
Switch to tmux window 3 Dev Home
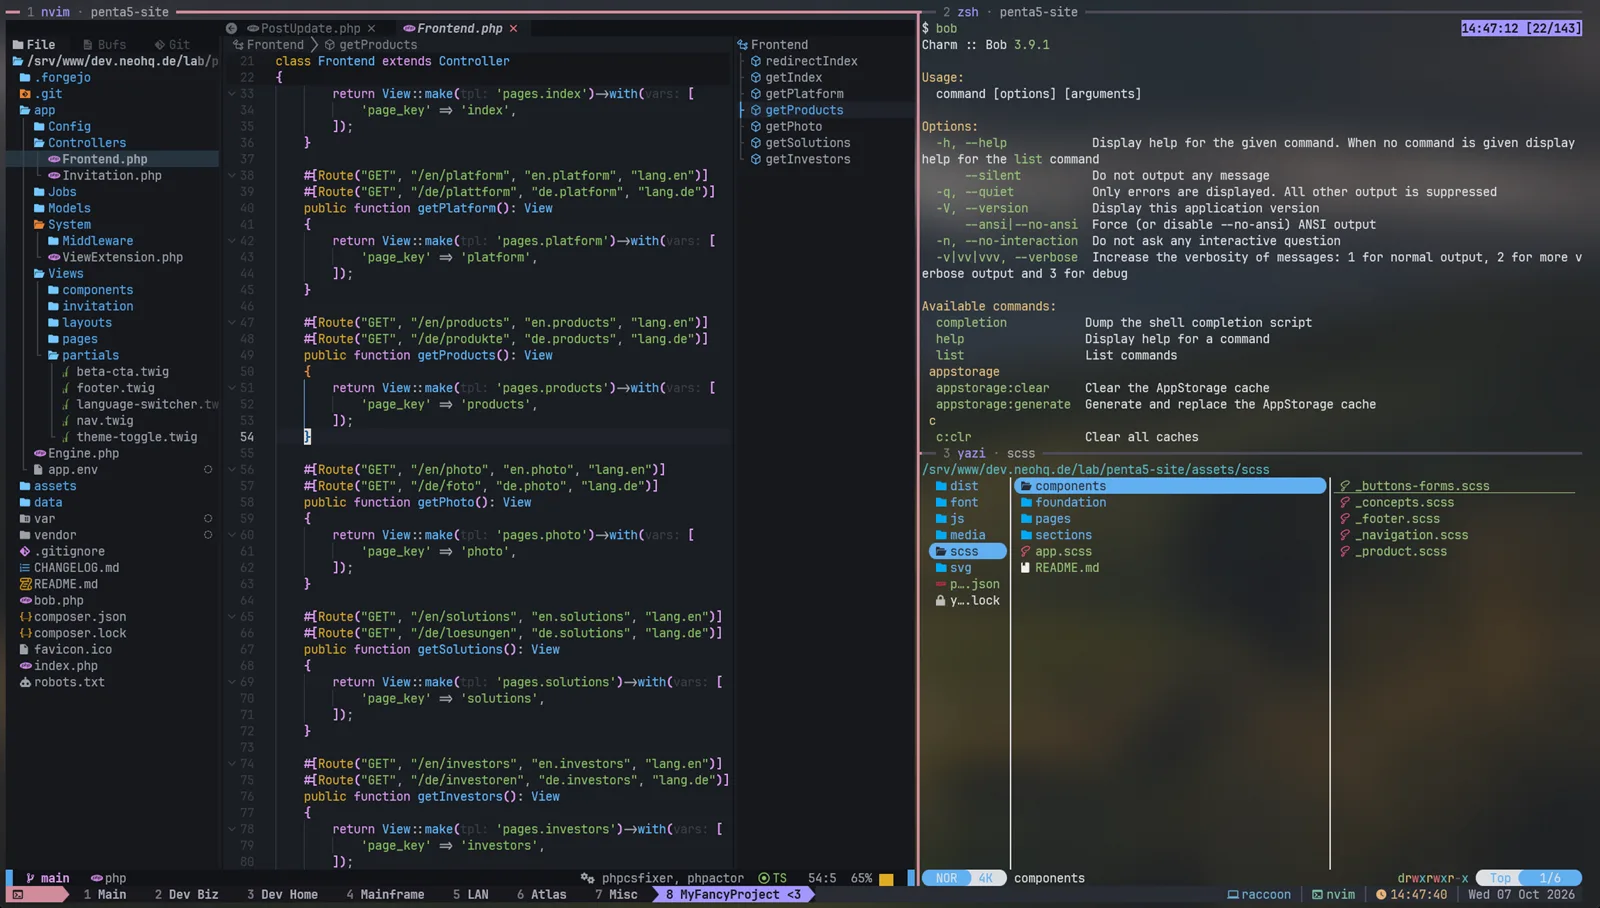point(282,894)
